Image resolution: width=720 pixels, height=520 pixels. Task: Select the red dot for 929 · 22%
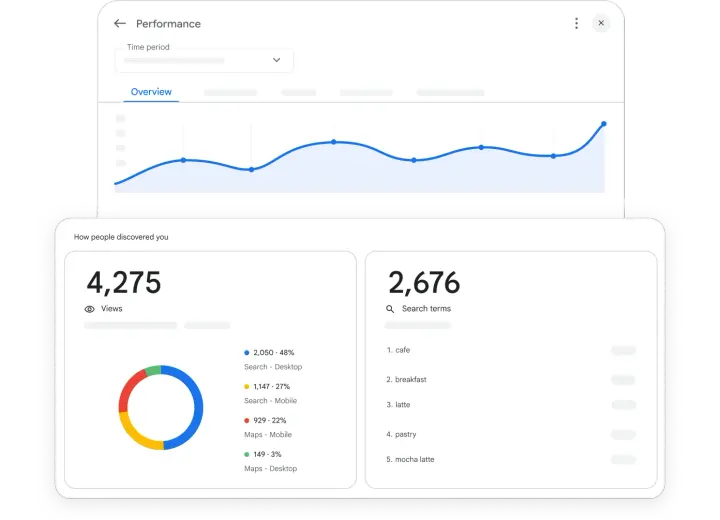[247, 420]
